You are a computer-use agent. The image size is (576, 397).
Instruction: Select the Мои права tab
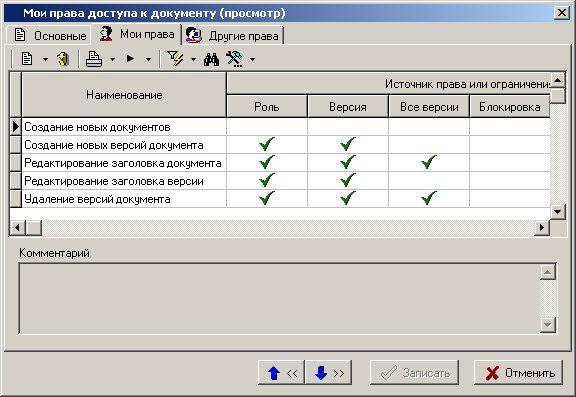(136, 34)
